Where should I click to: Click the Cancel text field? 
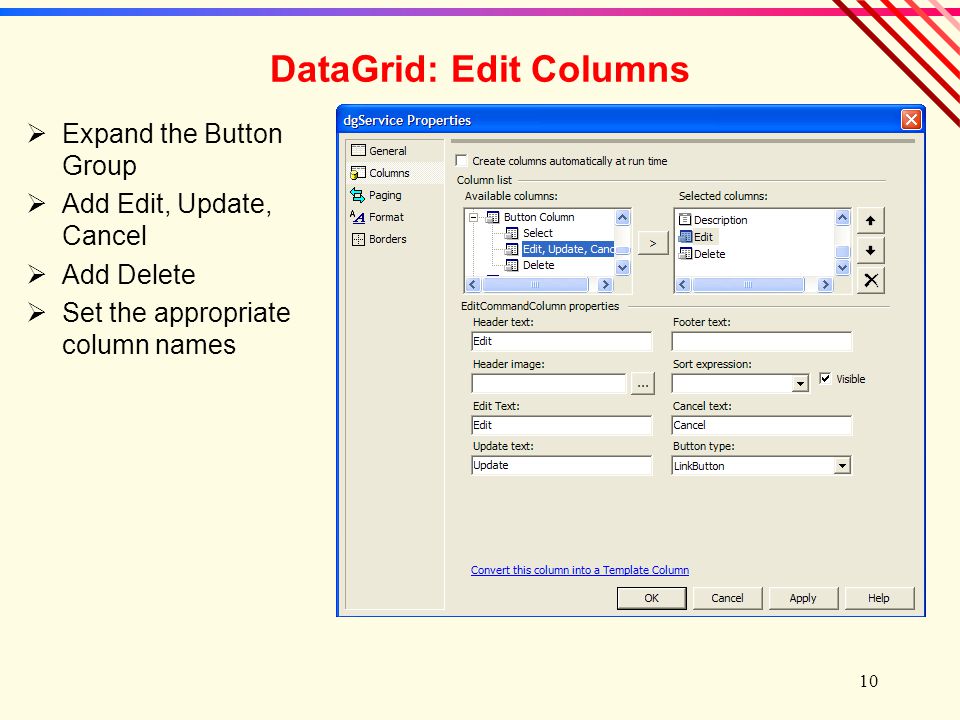pyautogui.click(x=762, y=425)
